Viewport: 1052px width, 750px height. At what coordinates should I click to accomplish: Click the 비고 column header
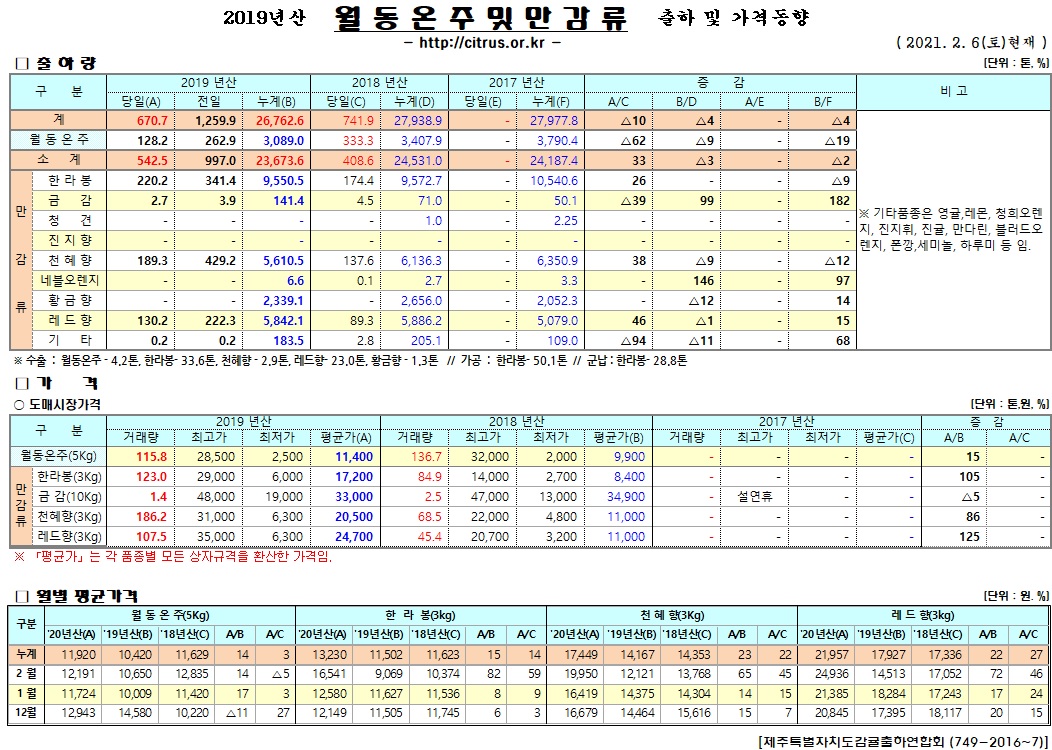[953, 91]
